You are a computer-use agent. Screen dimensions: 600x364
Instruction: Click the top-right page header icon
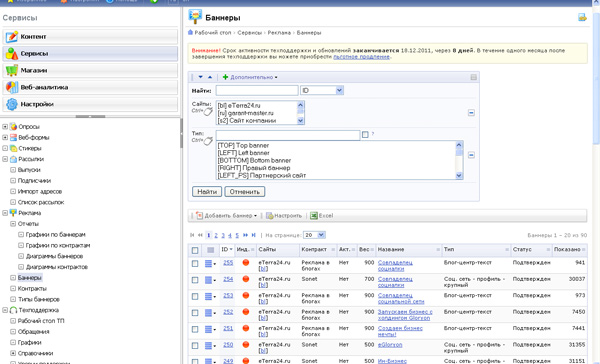point(582,17)
